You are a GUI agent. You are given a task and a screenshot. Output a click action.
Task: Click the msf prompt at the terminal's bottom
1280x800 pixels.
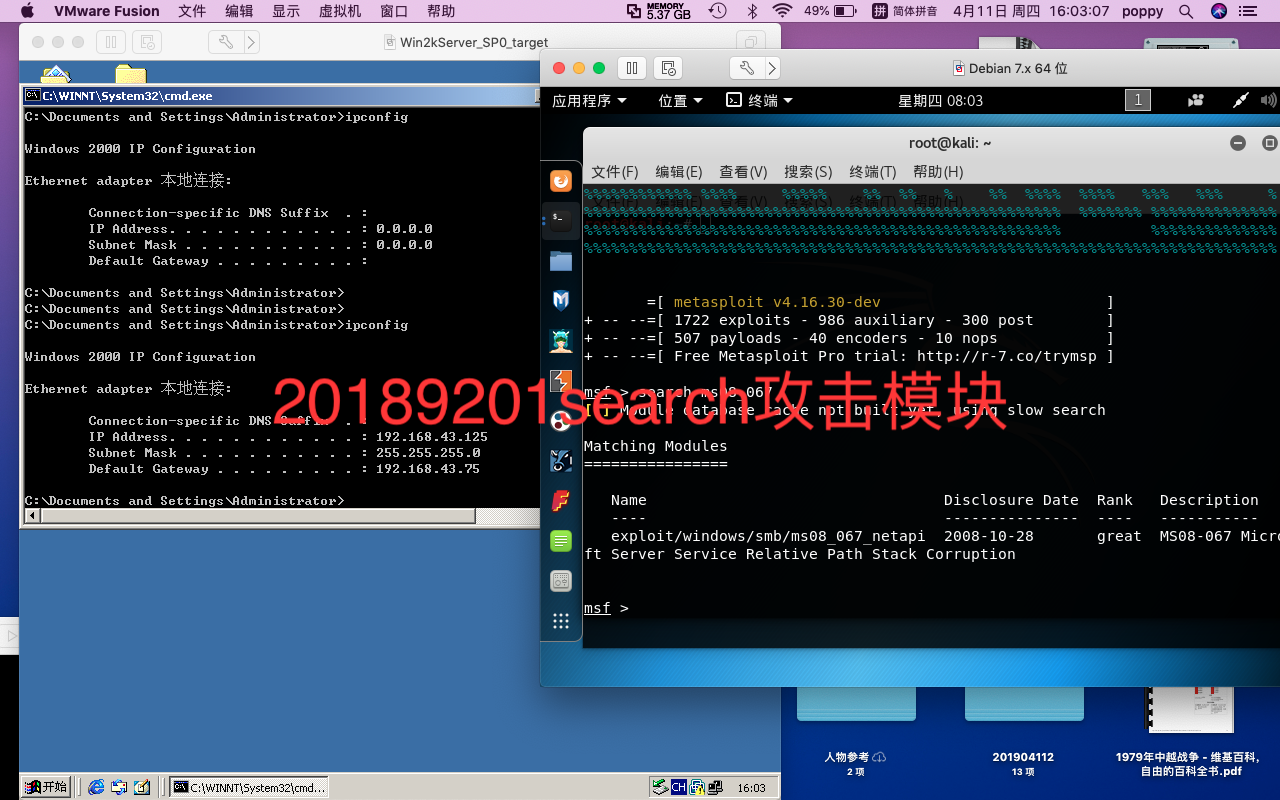606,608
